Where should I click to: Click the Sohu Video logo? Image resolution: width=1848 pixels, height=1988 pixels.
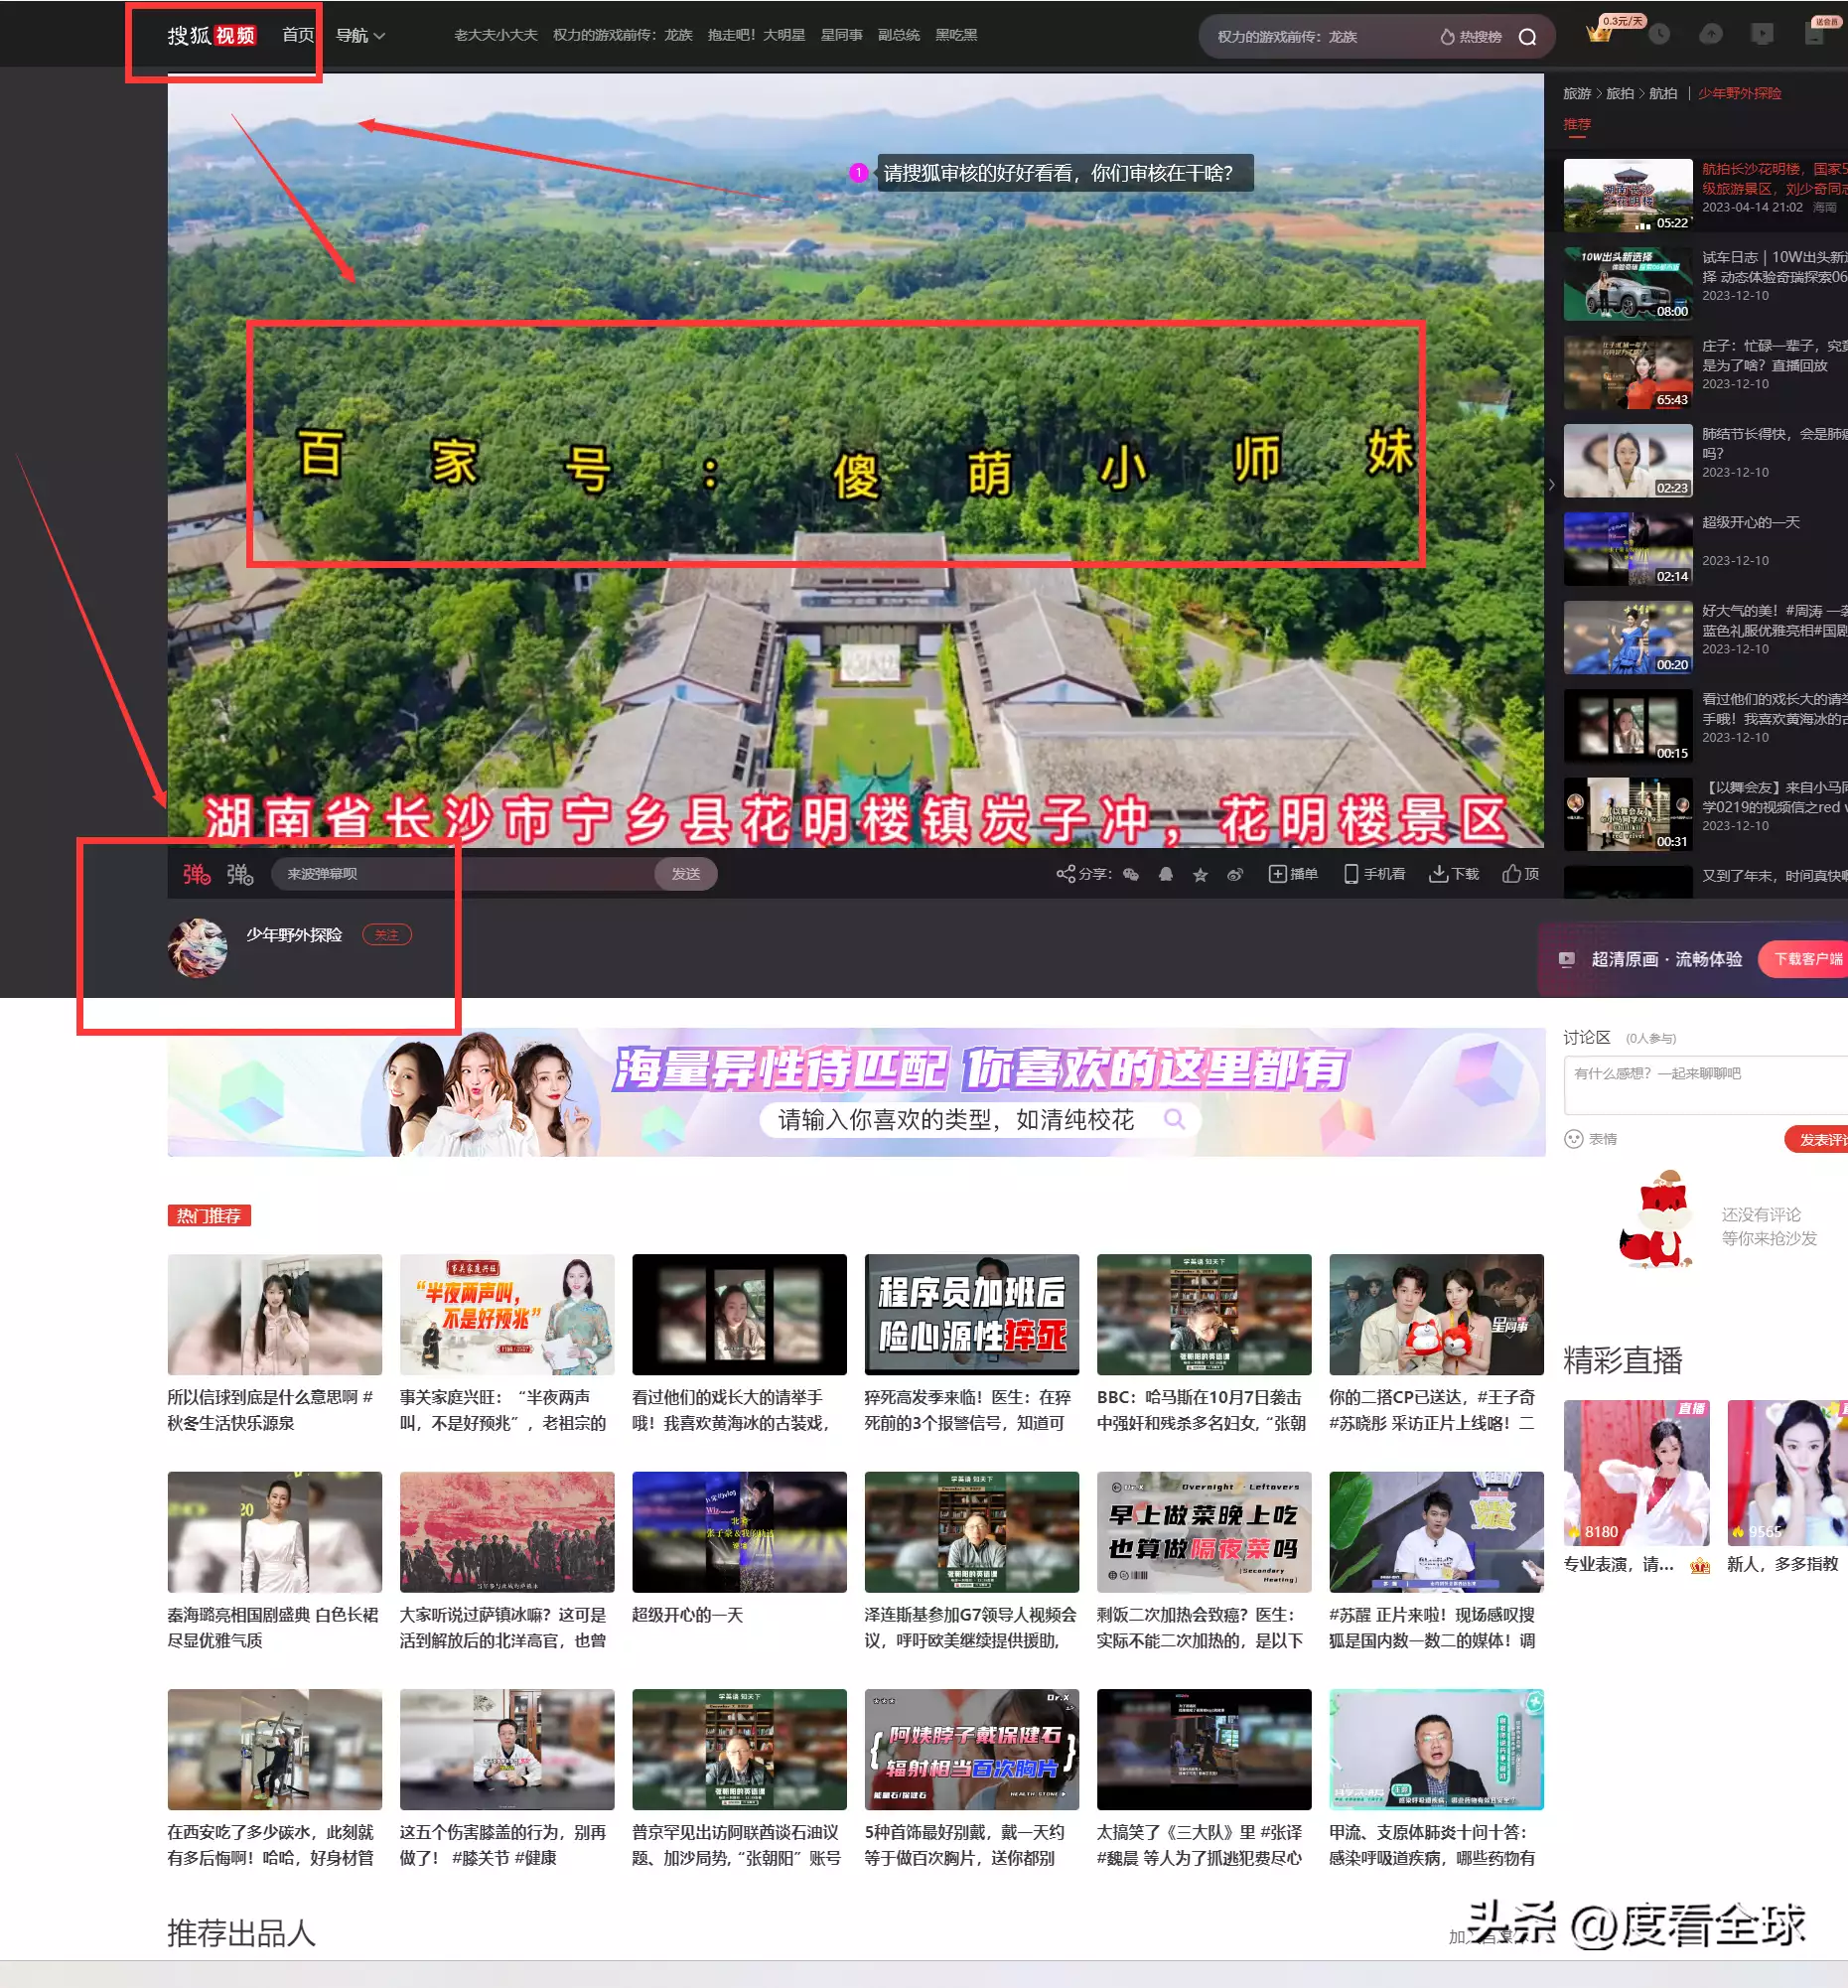pyautogui.click(x=212, y=36)
